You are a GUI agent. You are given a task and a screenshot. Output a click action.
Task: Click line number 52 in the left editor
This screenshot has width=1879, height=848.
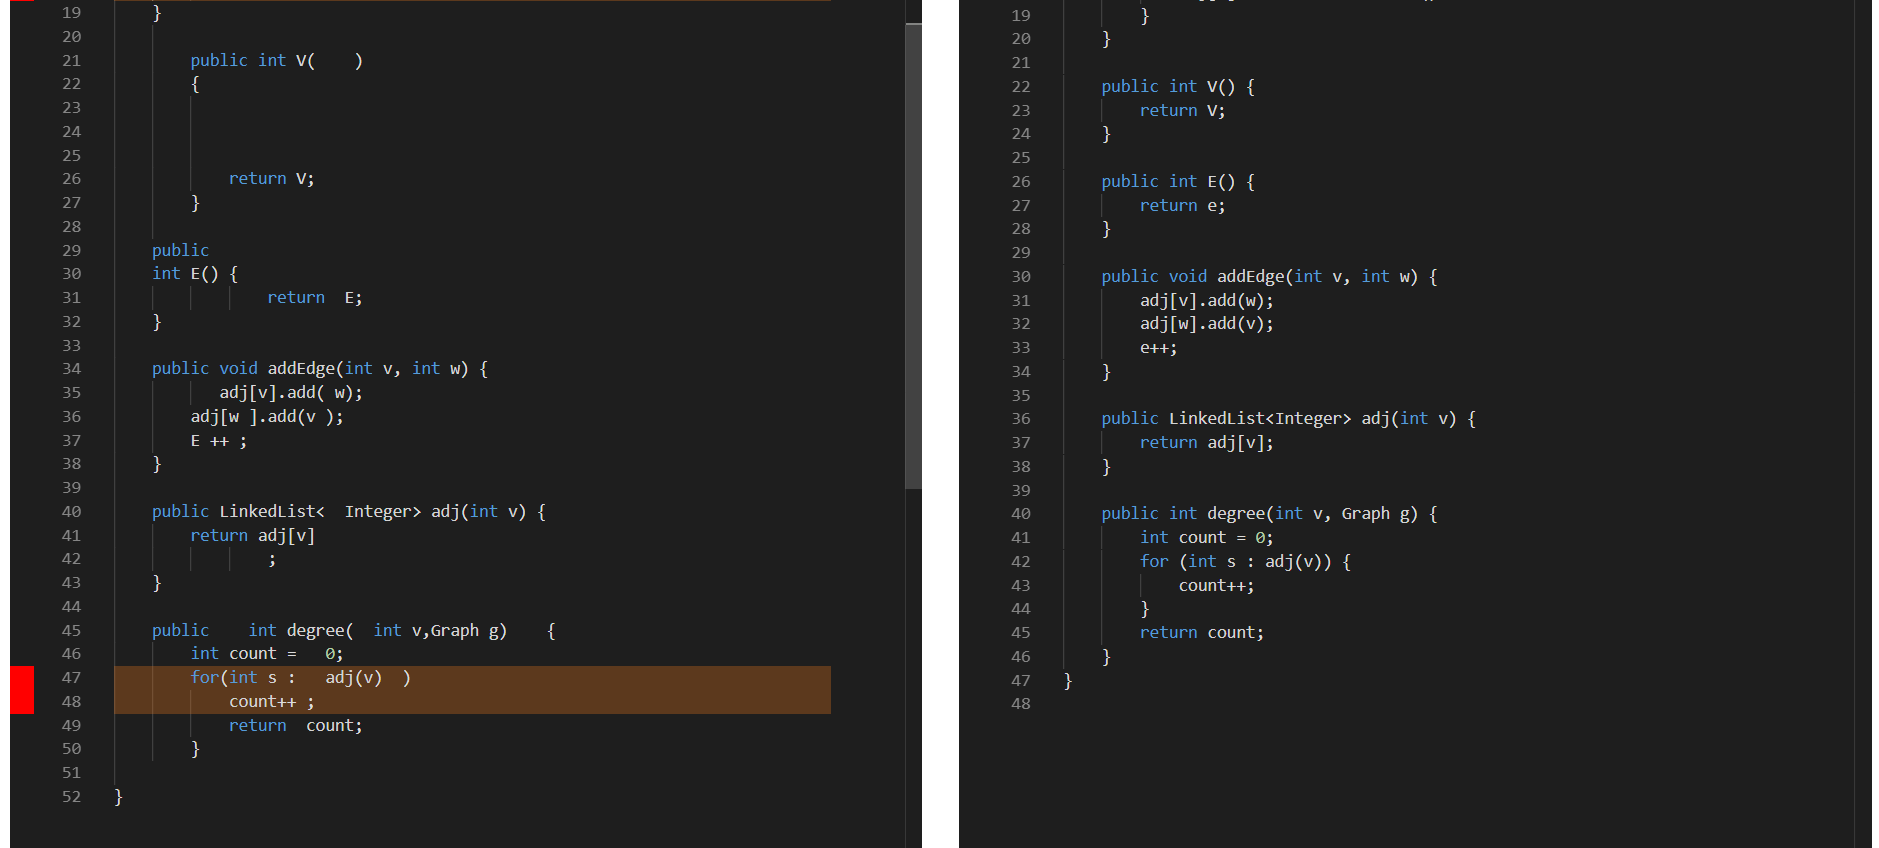(71, 797)
